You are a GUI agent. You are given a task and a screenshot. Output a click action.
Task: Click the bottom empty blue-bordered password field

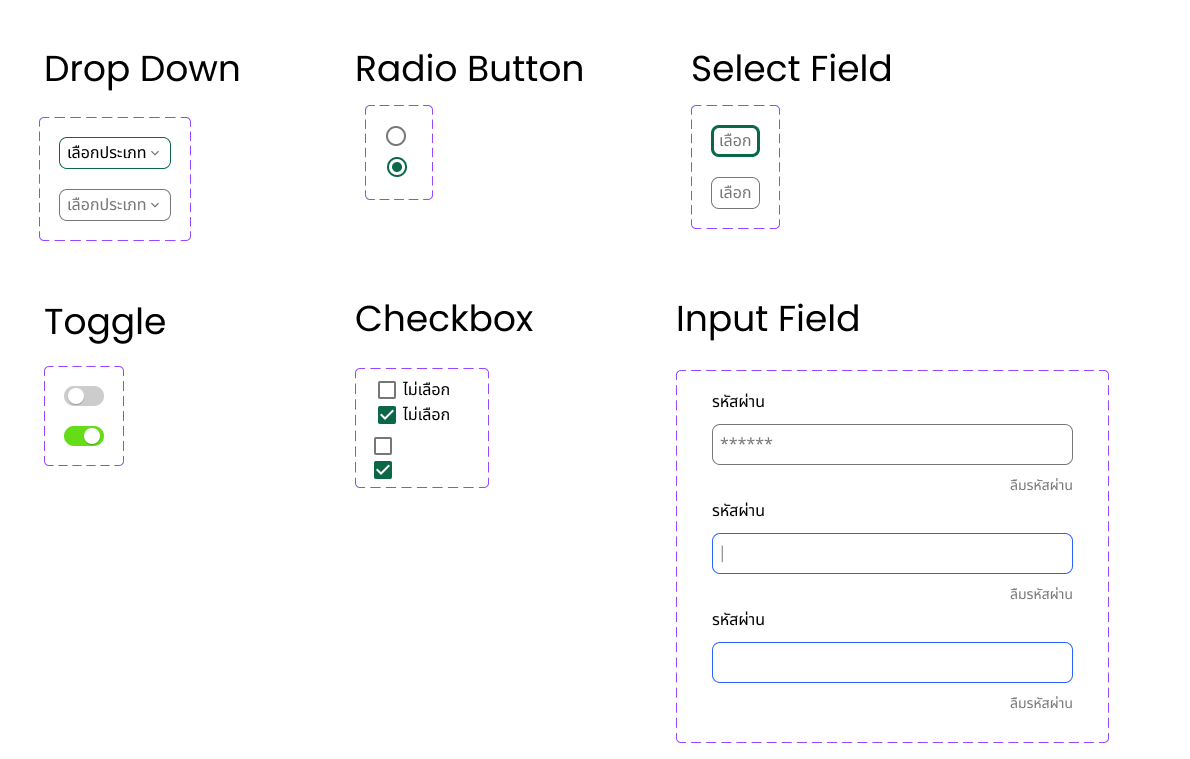pos(892,662)
